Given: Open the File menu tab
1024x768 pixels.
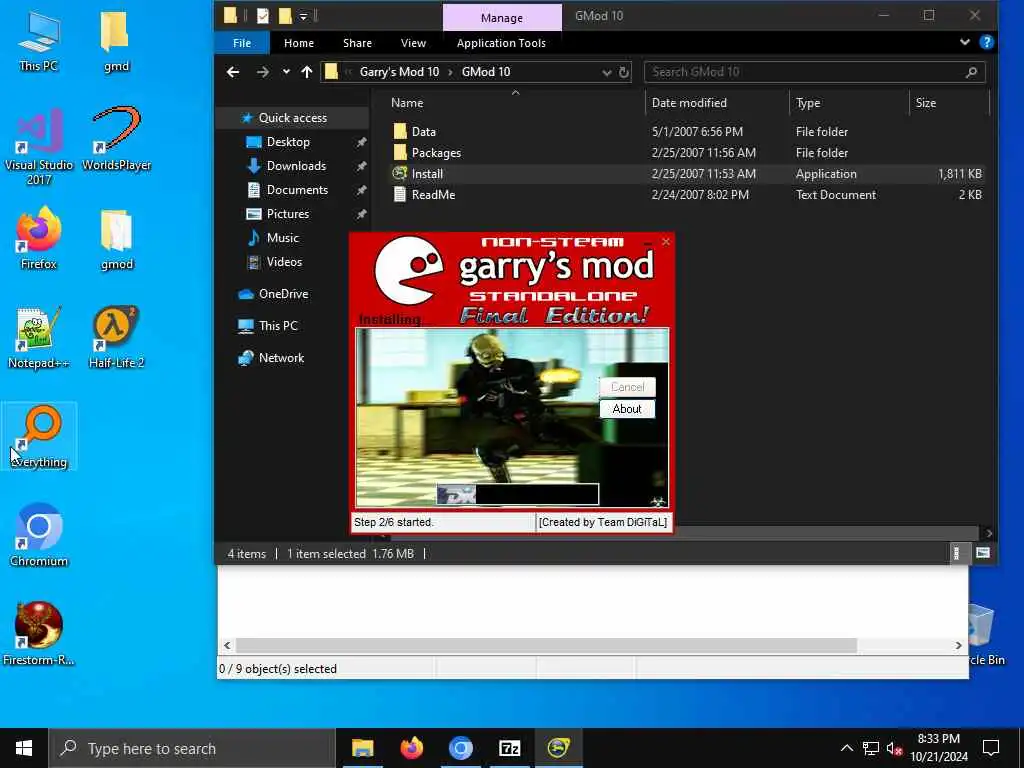Looking at the screenshot, I should click(242, 43).
